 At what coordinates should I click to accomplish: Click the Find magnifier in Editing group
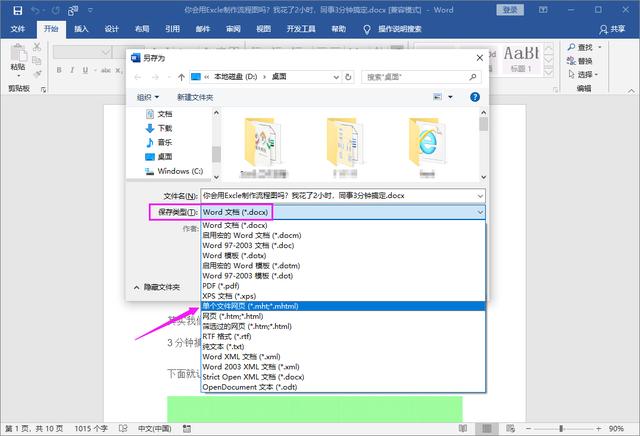click(x=571, y=47)
